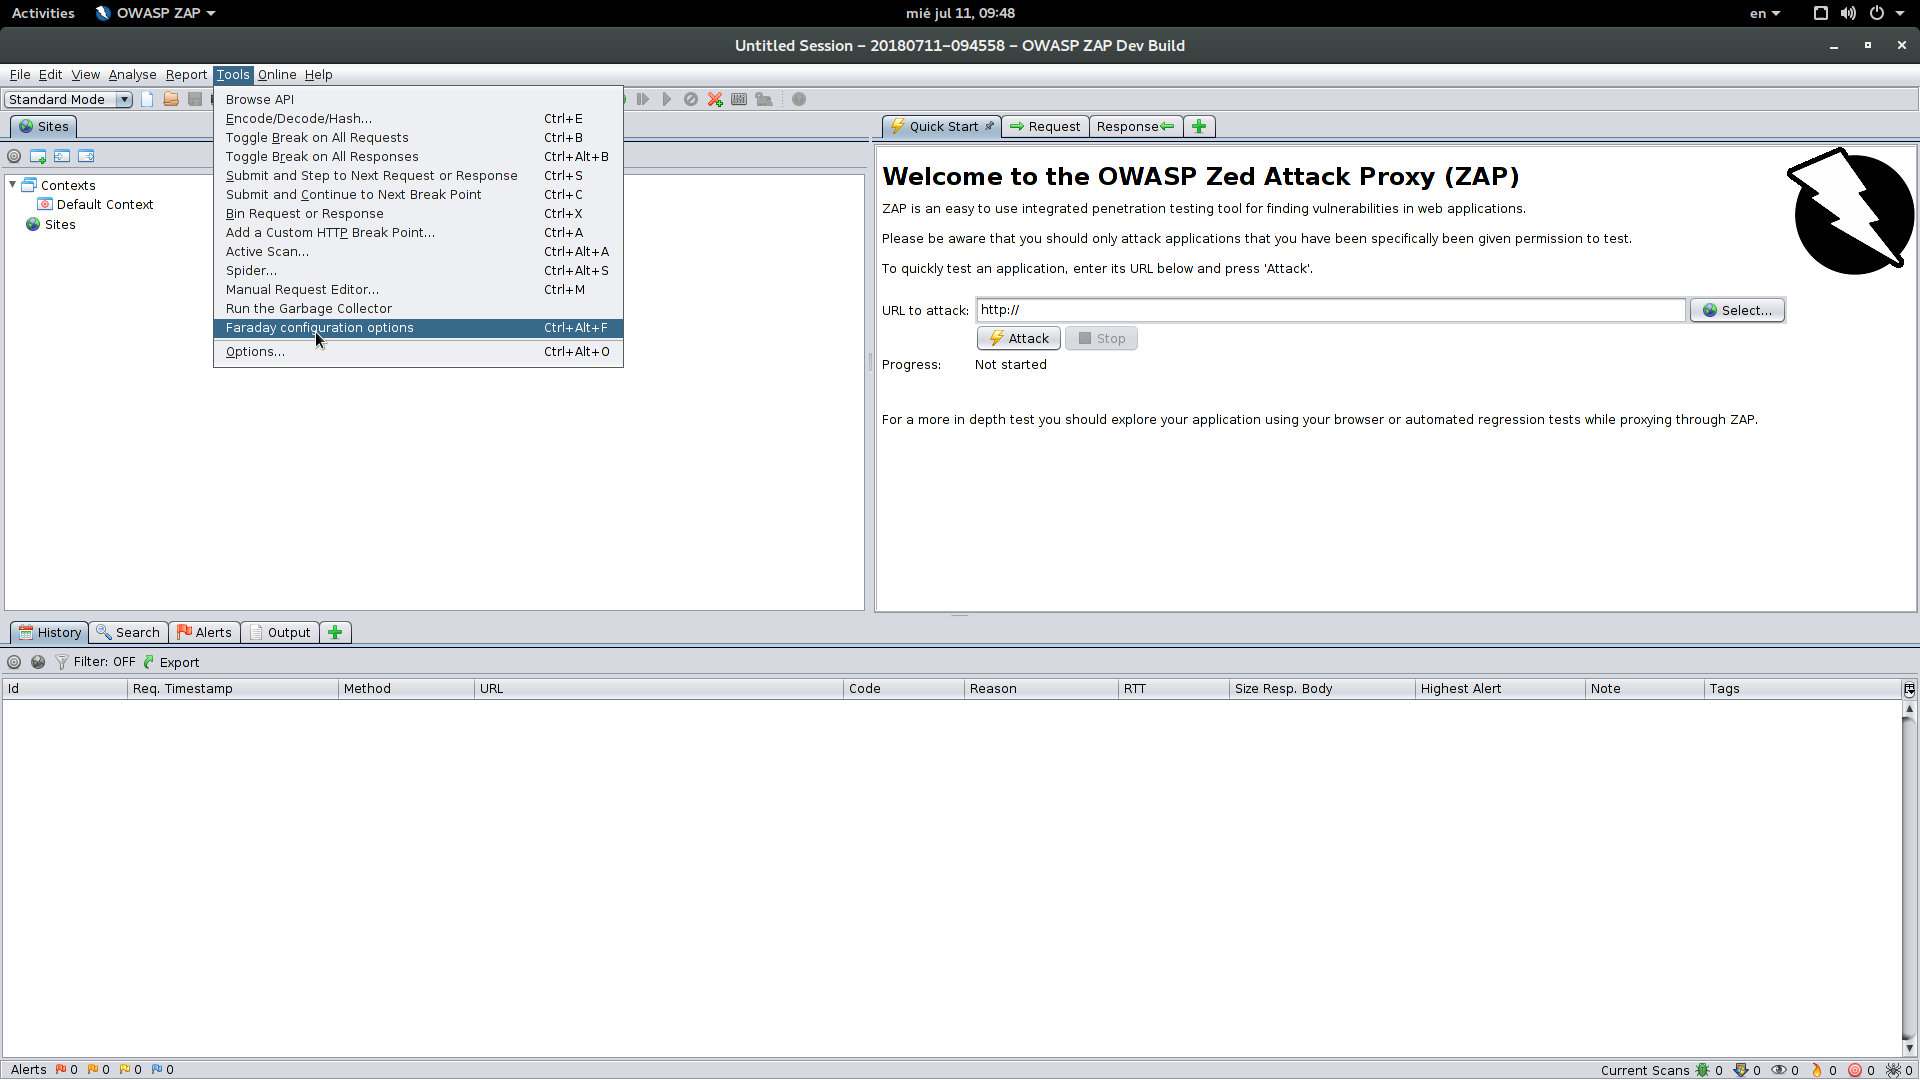Image resolution: width=1920 pixels, height=1080 pixels.
Task: Click the History table scrollbar down arrow
Action: pyautogui.click(x=1909, y=1048)
